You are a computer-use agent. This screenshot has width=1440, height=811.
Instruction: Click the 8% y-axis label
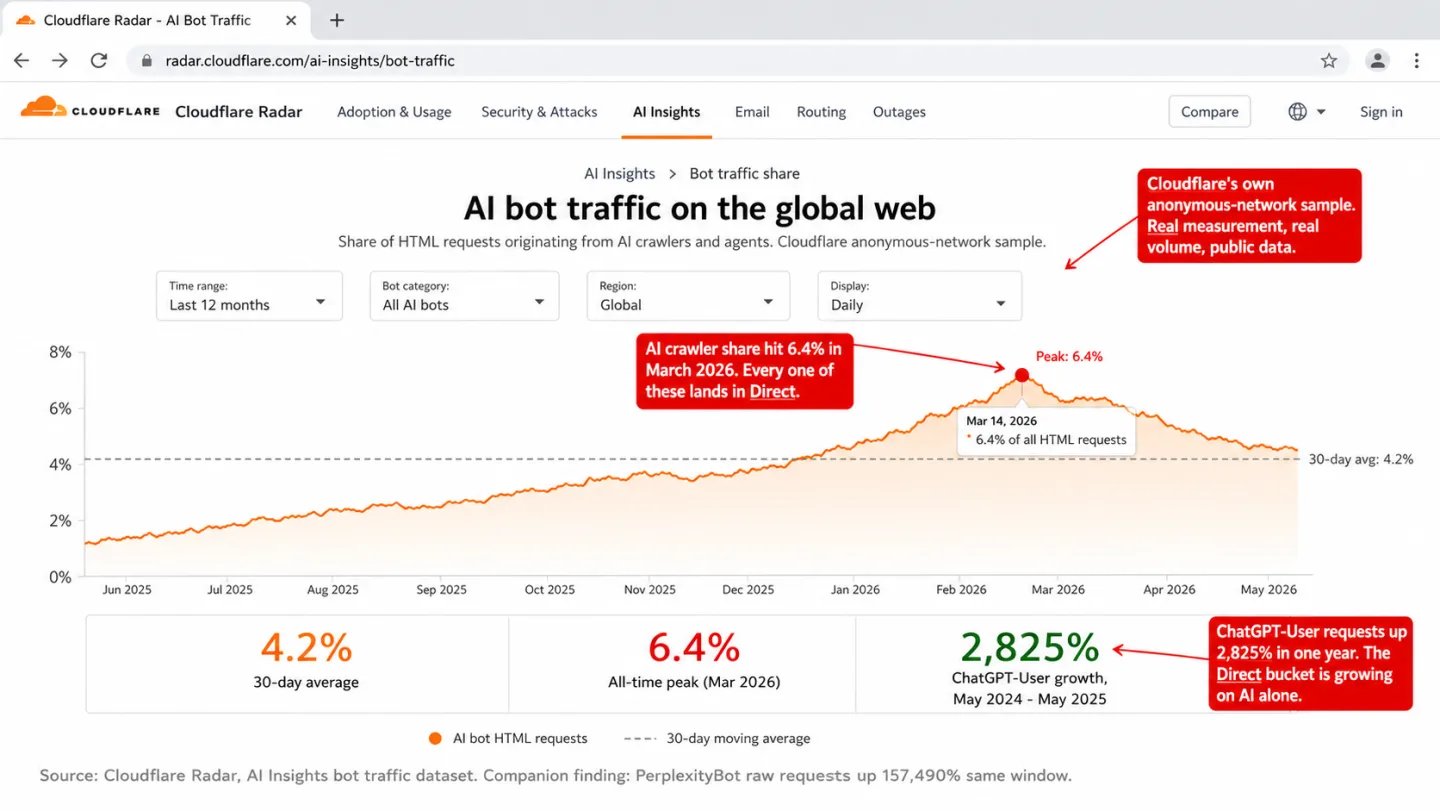60,352
